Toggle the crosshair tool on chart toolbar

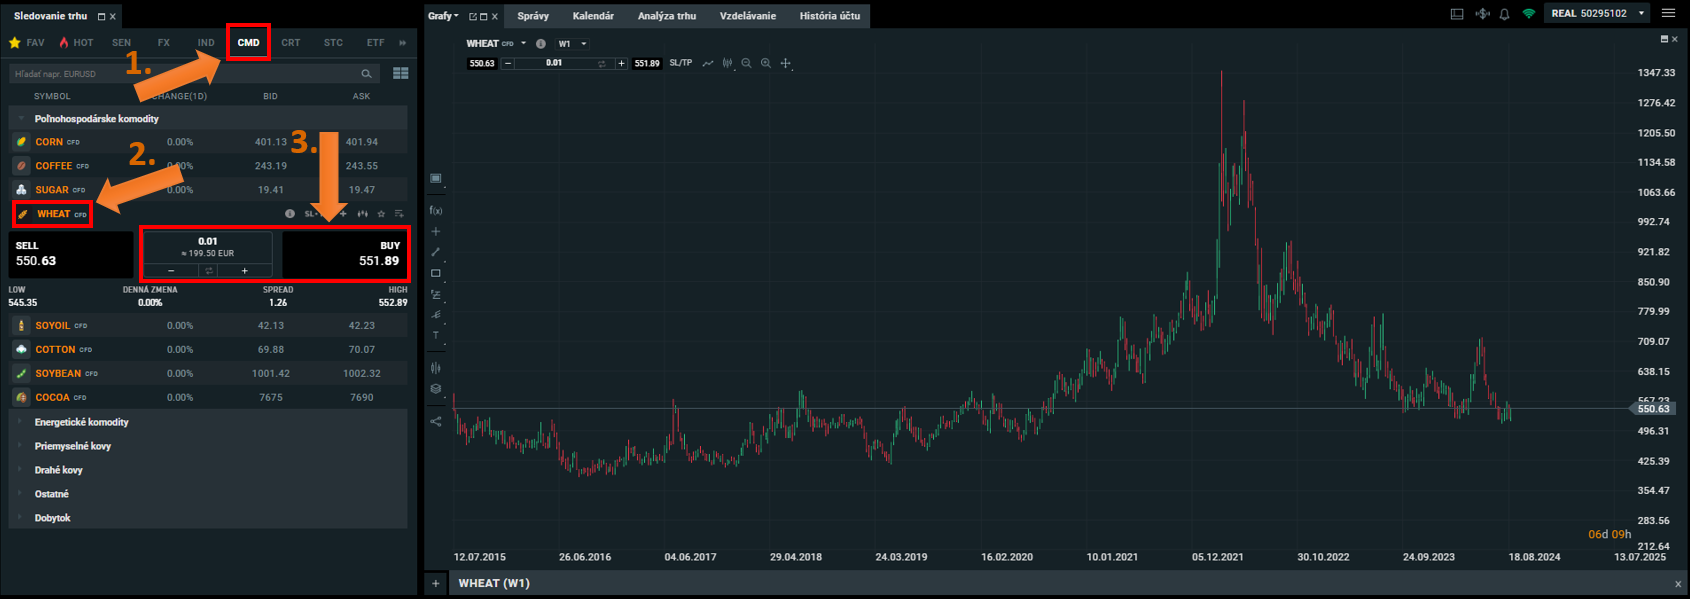(786, 63)
